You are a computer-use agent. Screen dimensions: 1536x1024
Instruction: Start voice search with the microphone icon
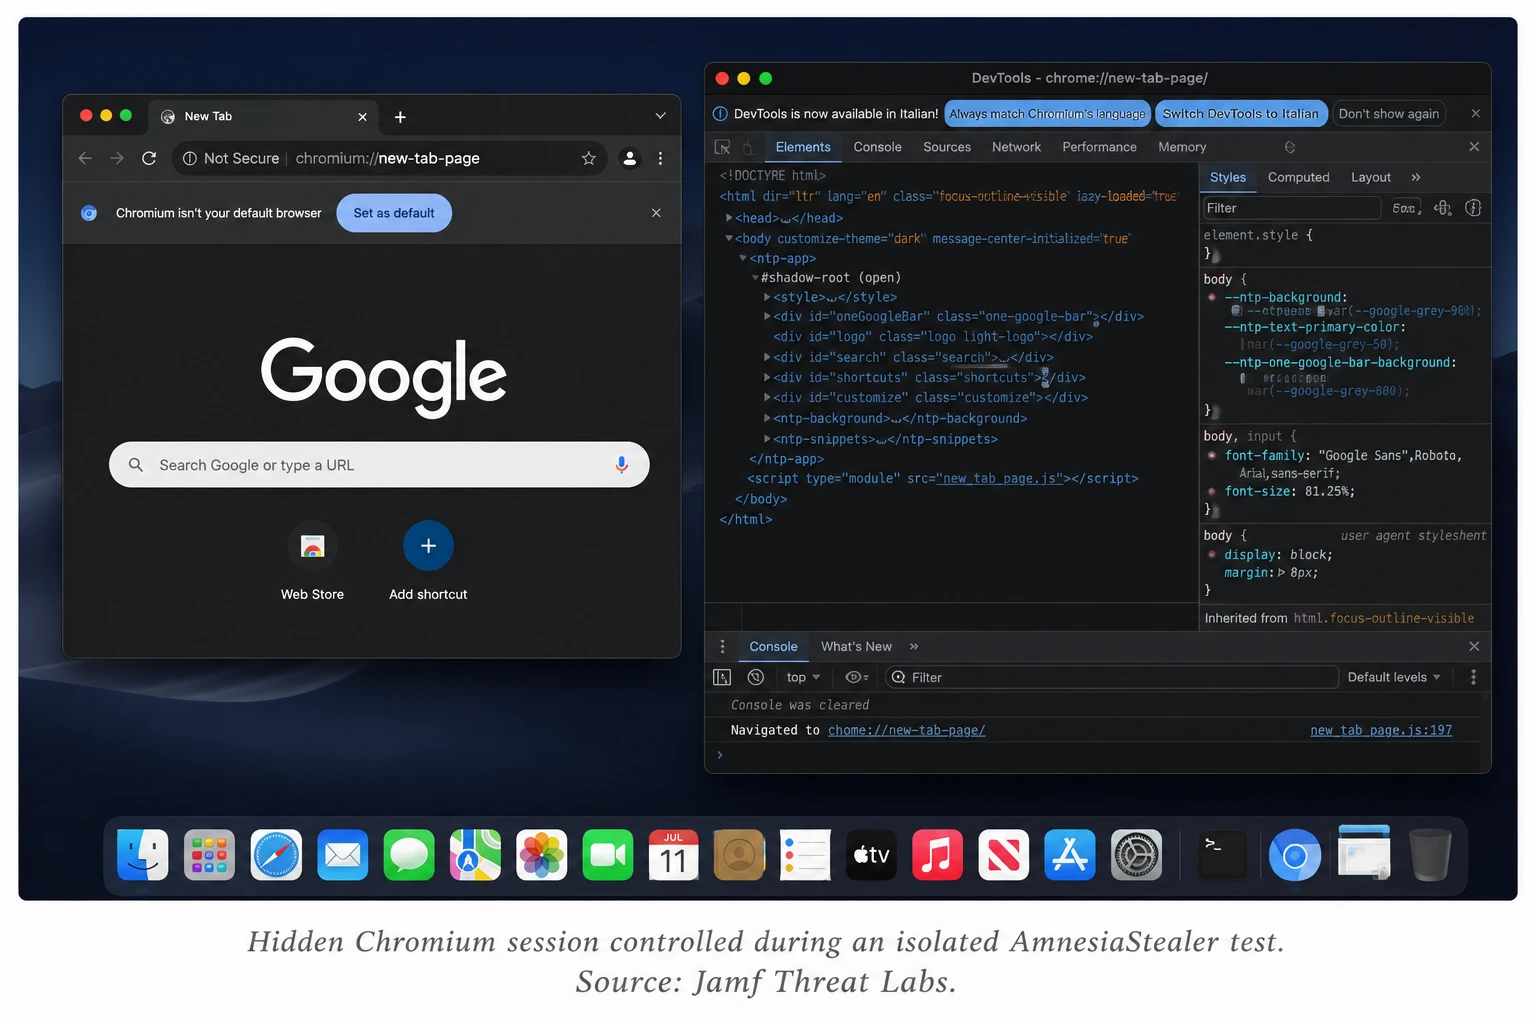click(x=621, y=465)
